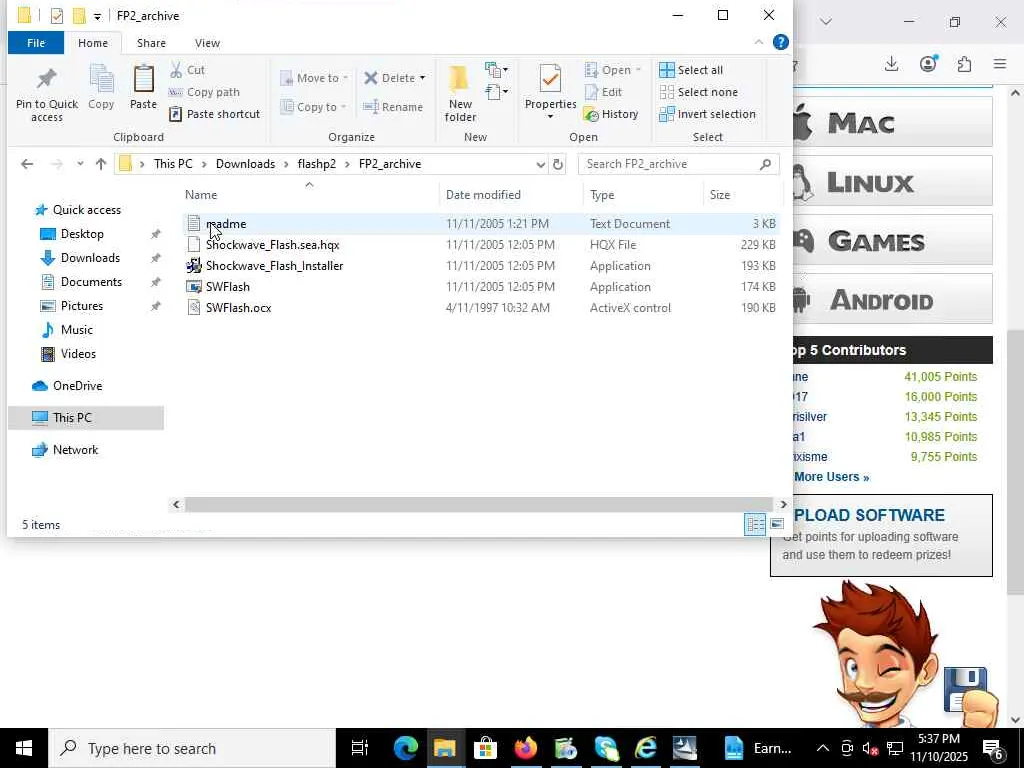Open browser hamburger menu icon

[1000, 64]
